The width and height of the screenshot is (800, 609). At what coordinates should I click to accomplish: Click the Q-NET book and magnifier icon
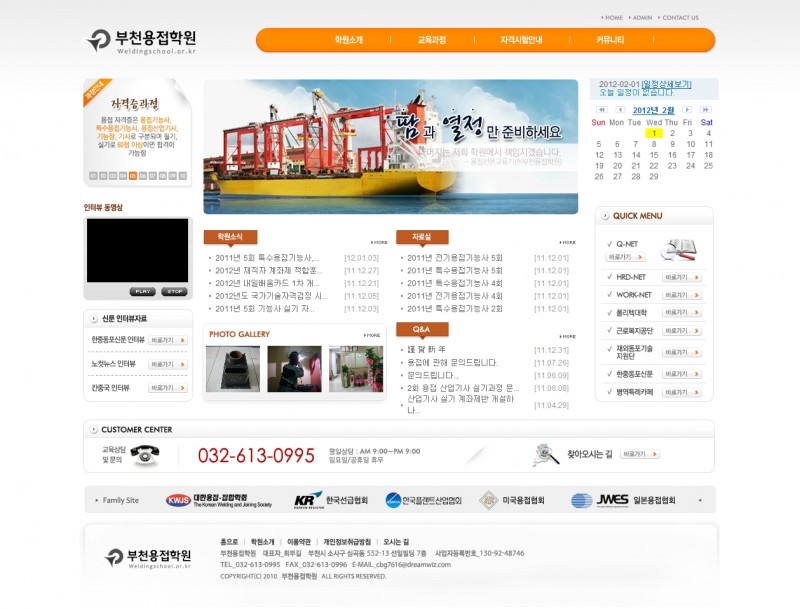tap(678, 249)
